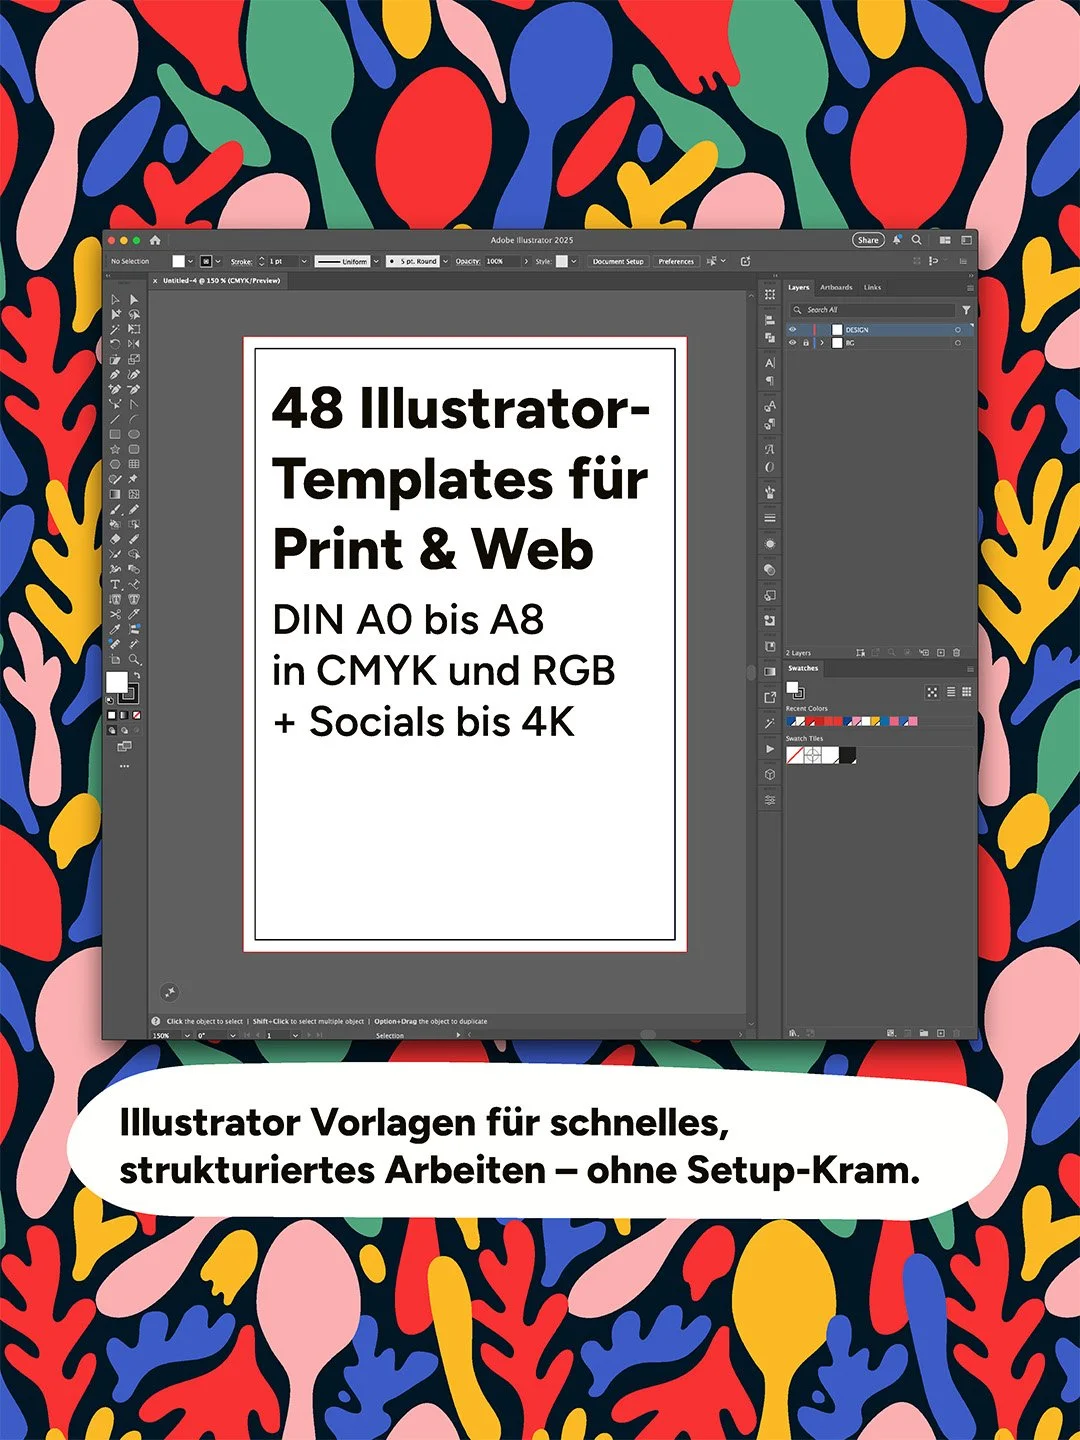Open Edit Toolbar three dots
Image resolution: width=1080 pixels, height=1440 pixels.
coord(124,766)
